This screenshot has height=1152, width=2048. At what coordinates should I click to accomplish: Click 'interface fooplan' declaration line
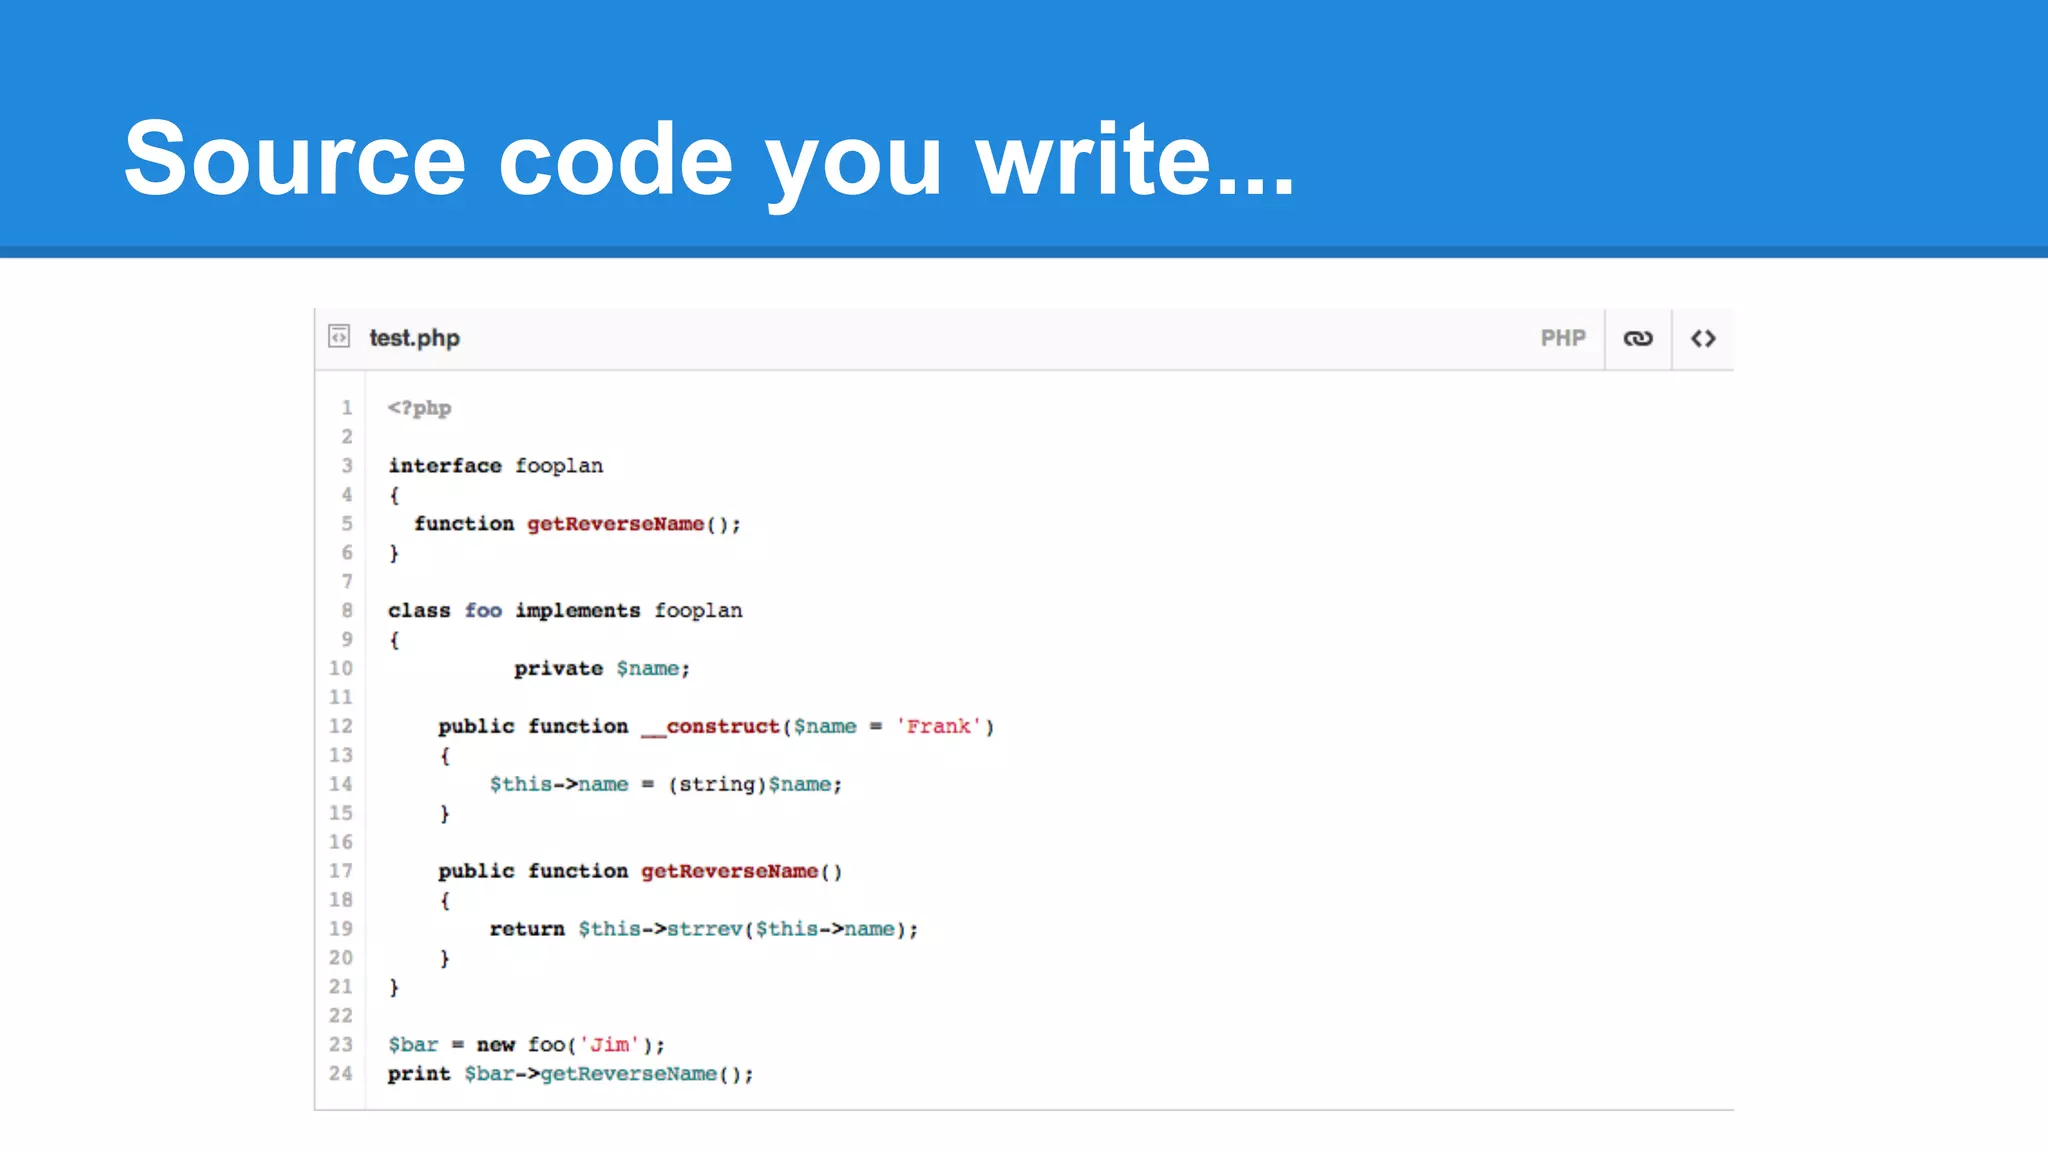(496, 466)
